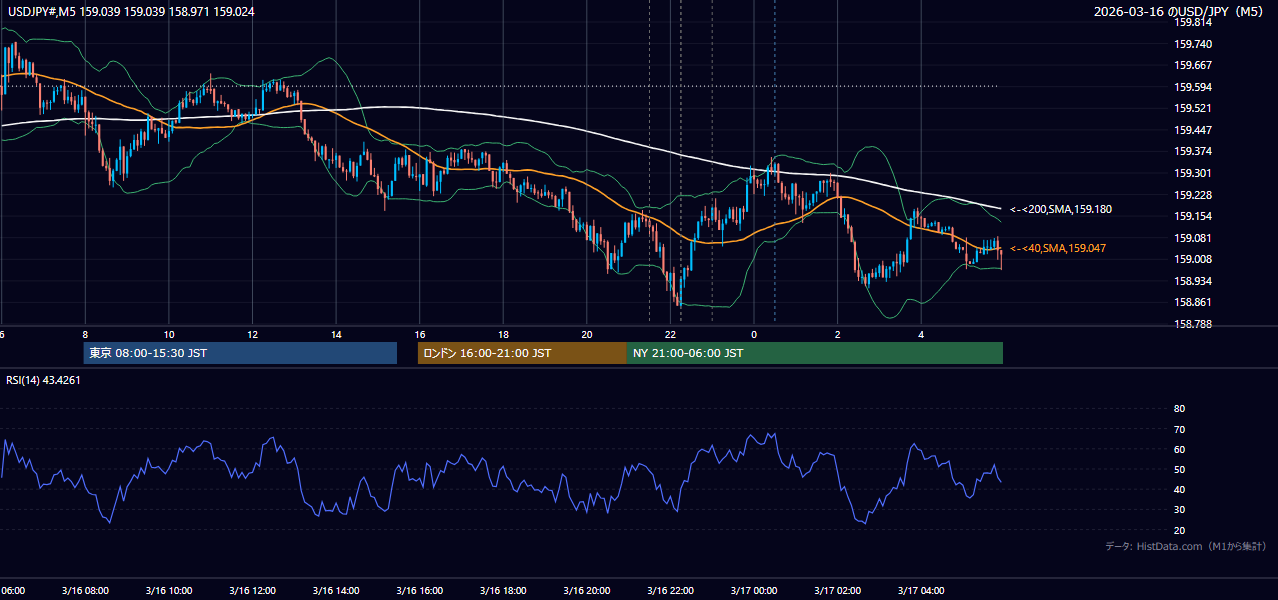Click the RSI axis level 80
The width and height of the screenshot is (1278, 600).
point(1179,409)
